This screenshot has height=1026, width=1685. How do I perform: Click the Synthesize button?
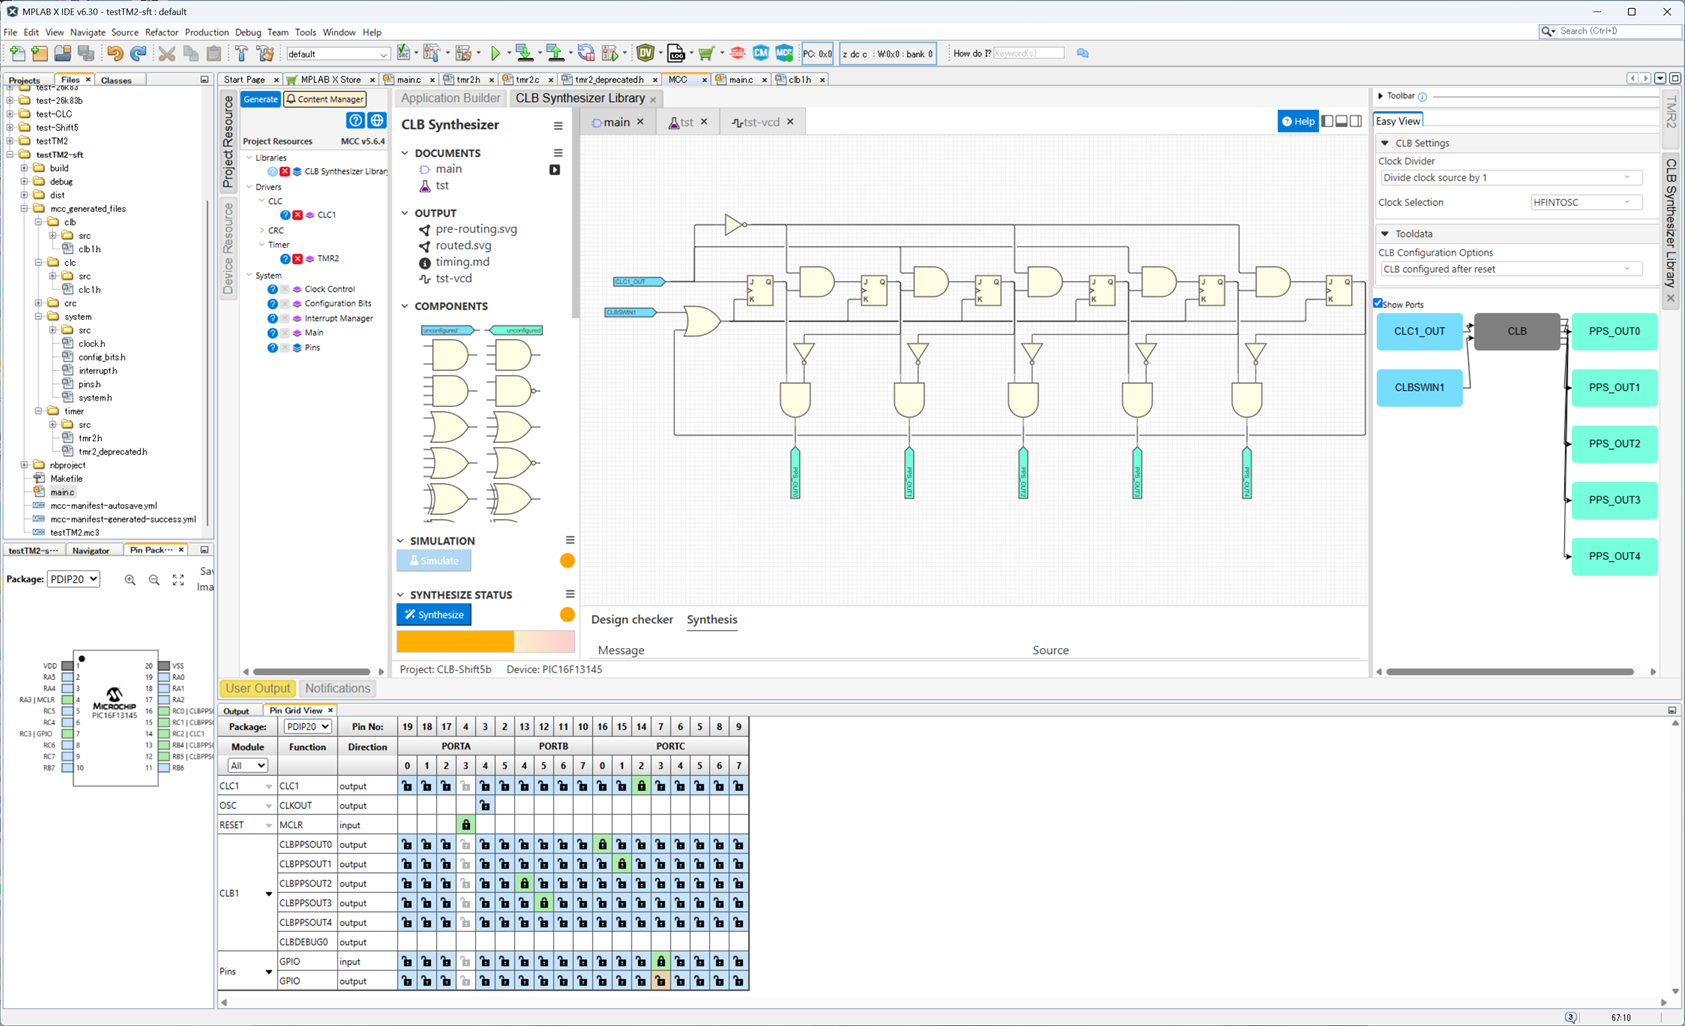click(x=435, y=615)
